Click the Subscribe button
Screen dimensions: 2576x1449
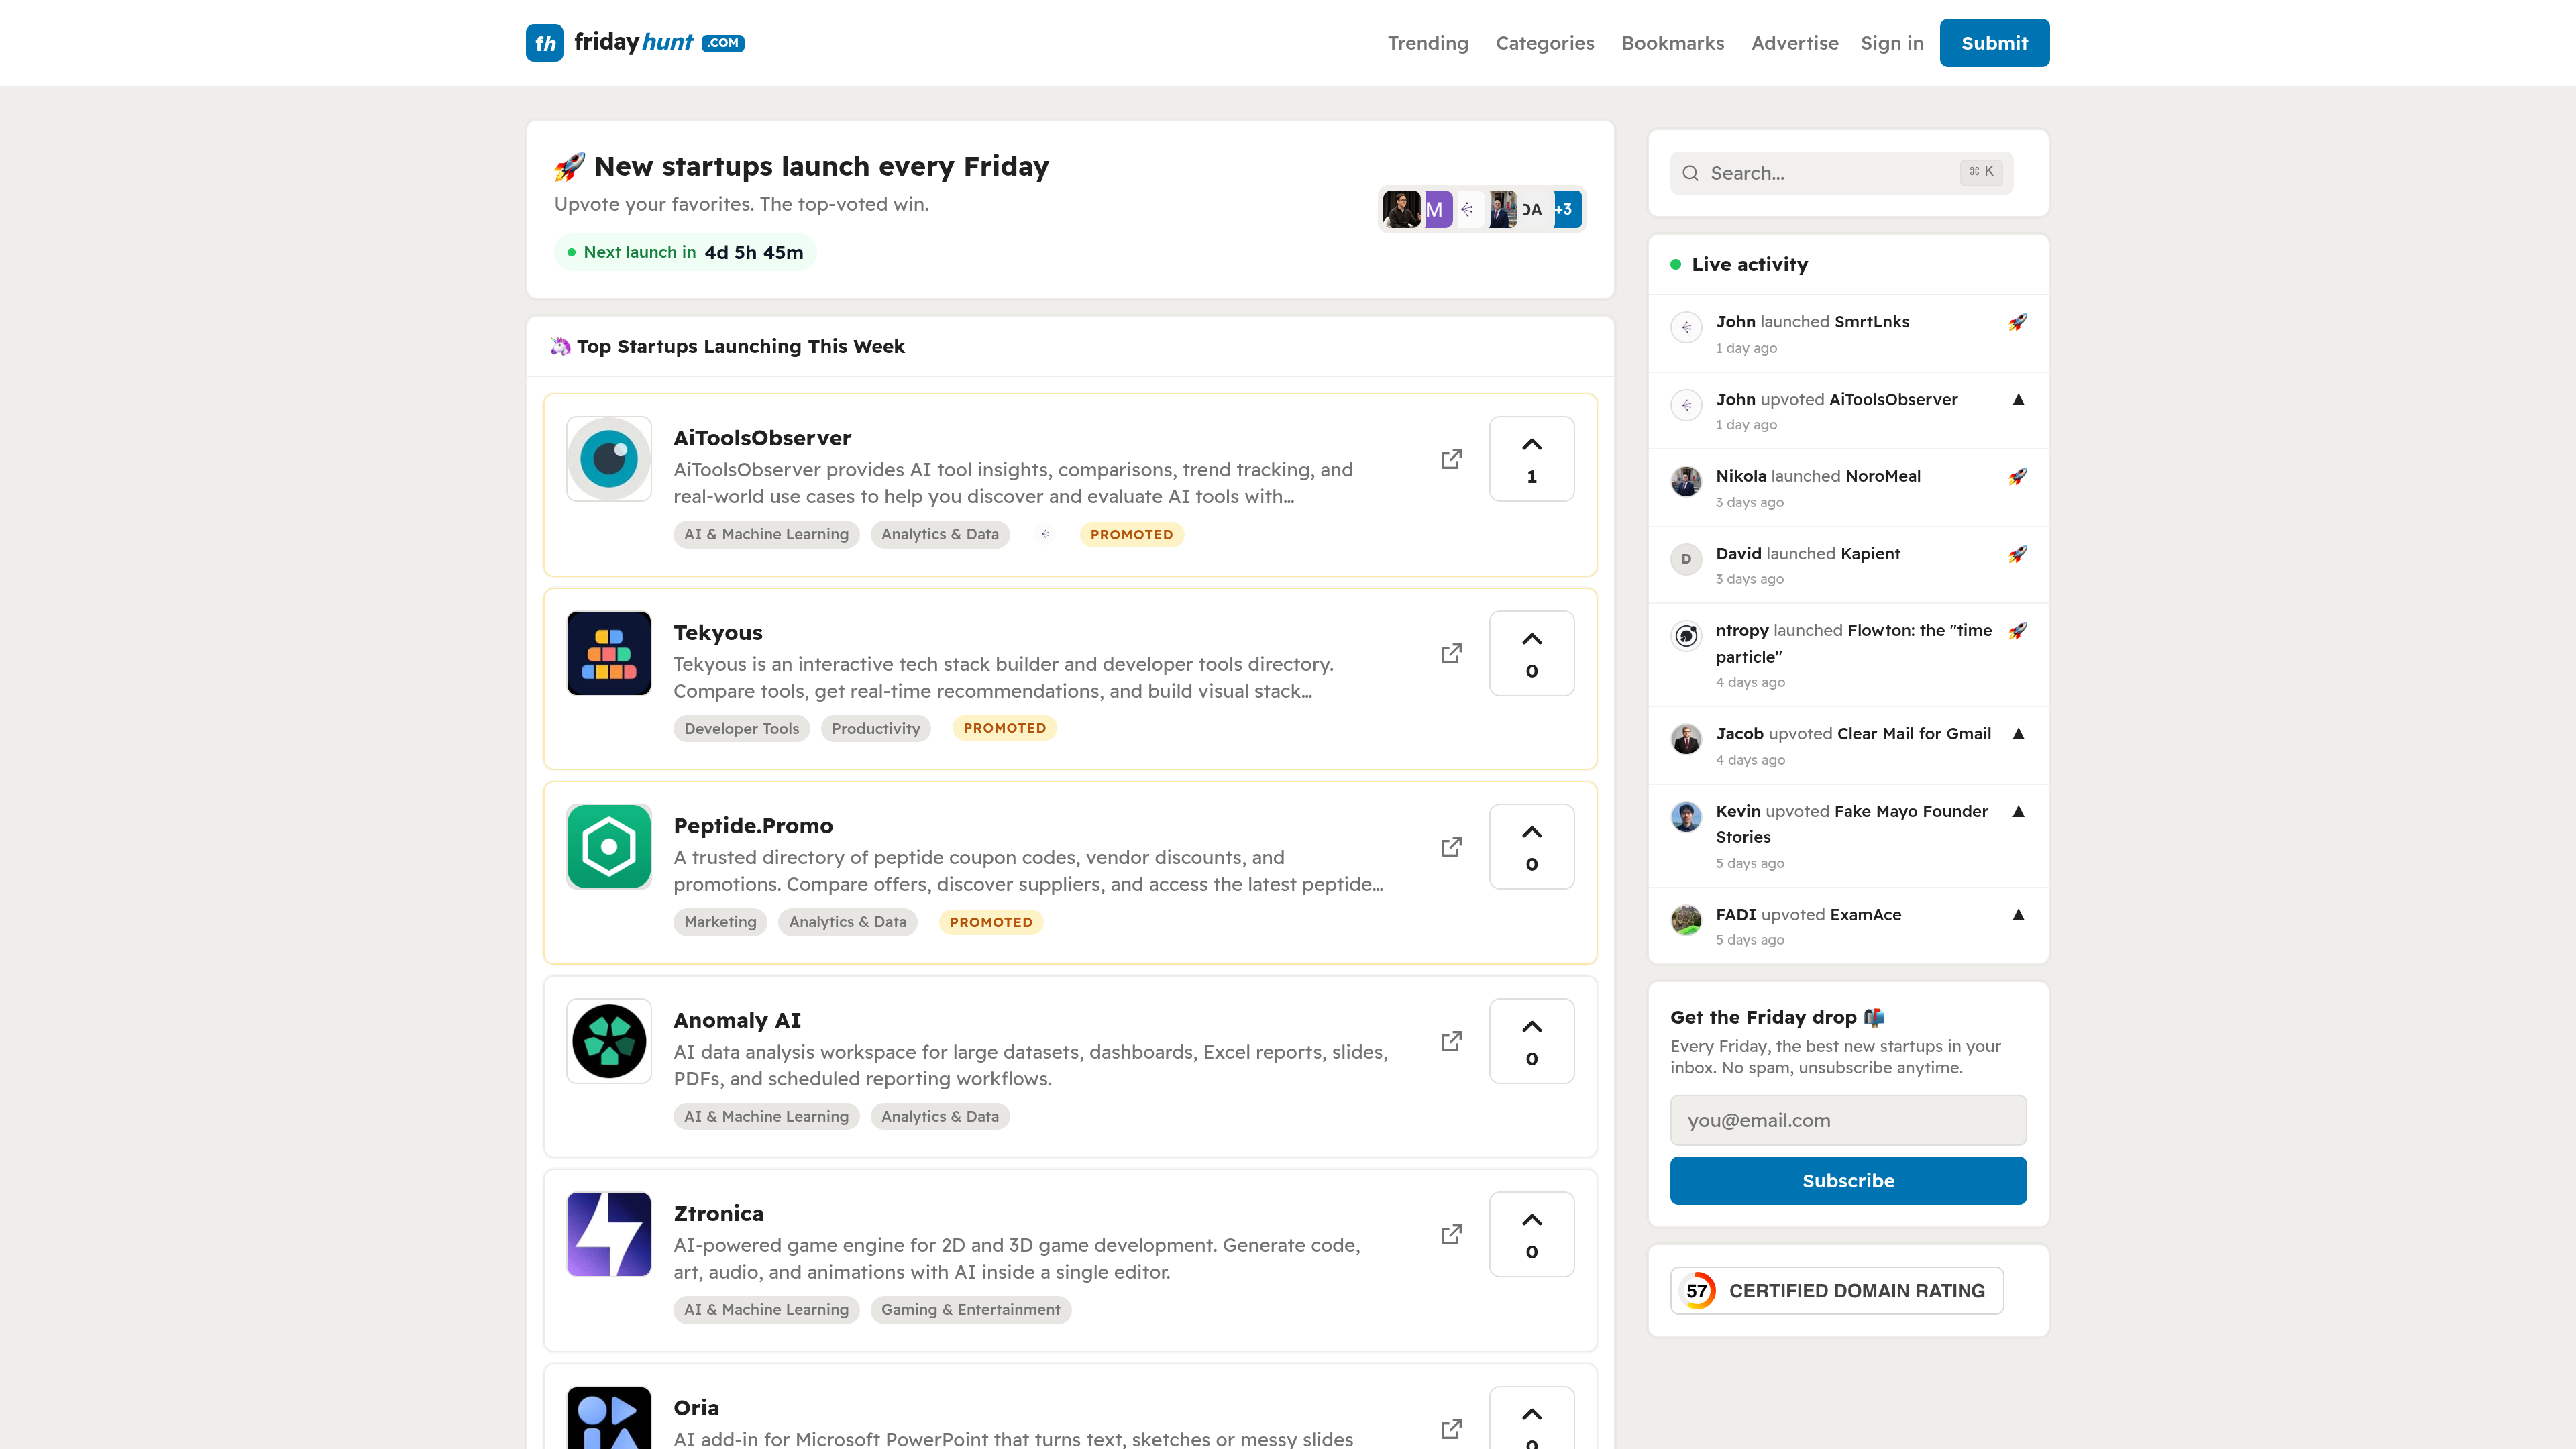[1848, 1181]
